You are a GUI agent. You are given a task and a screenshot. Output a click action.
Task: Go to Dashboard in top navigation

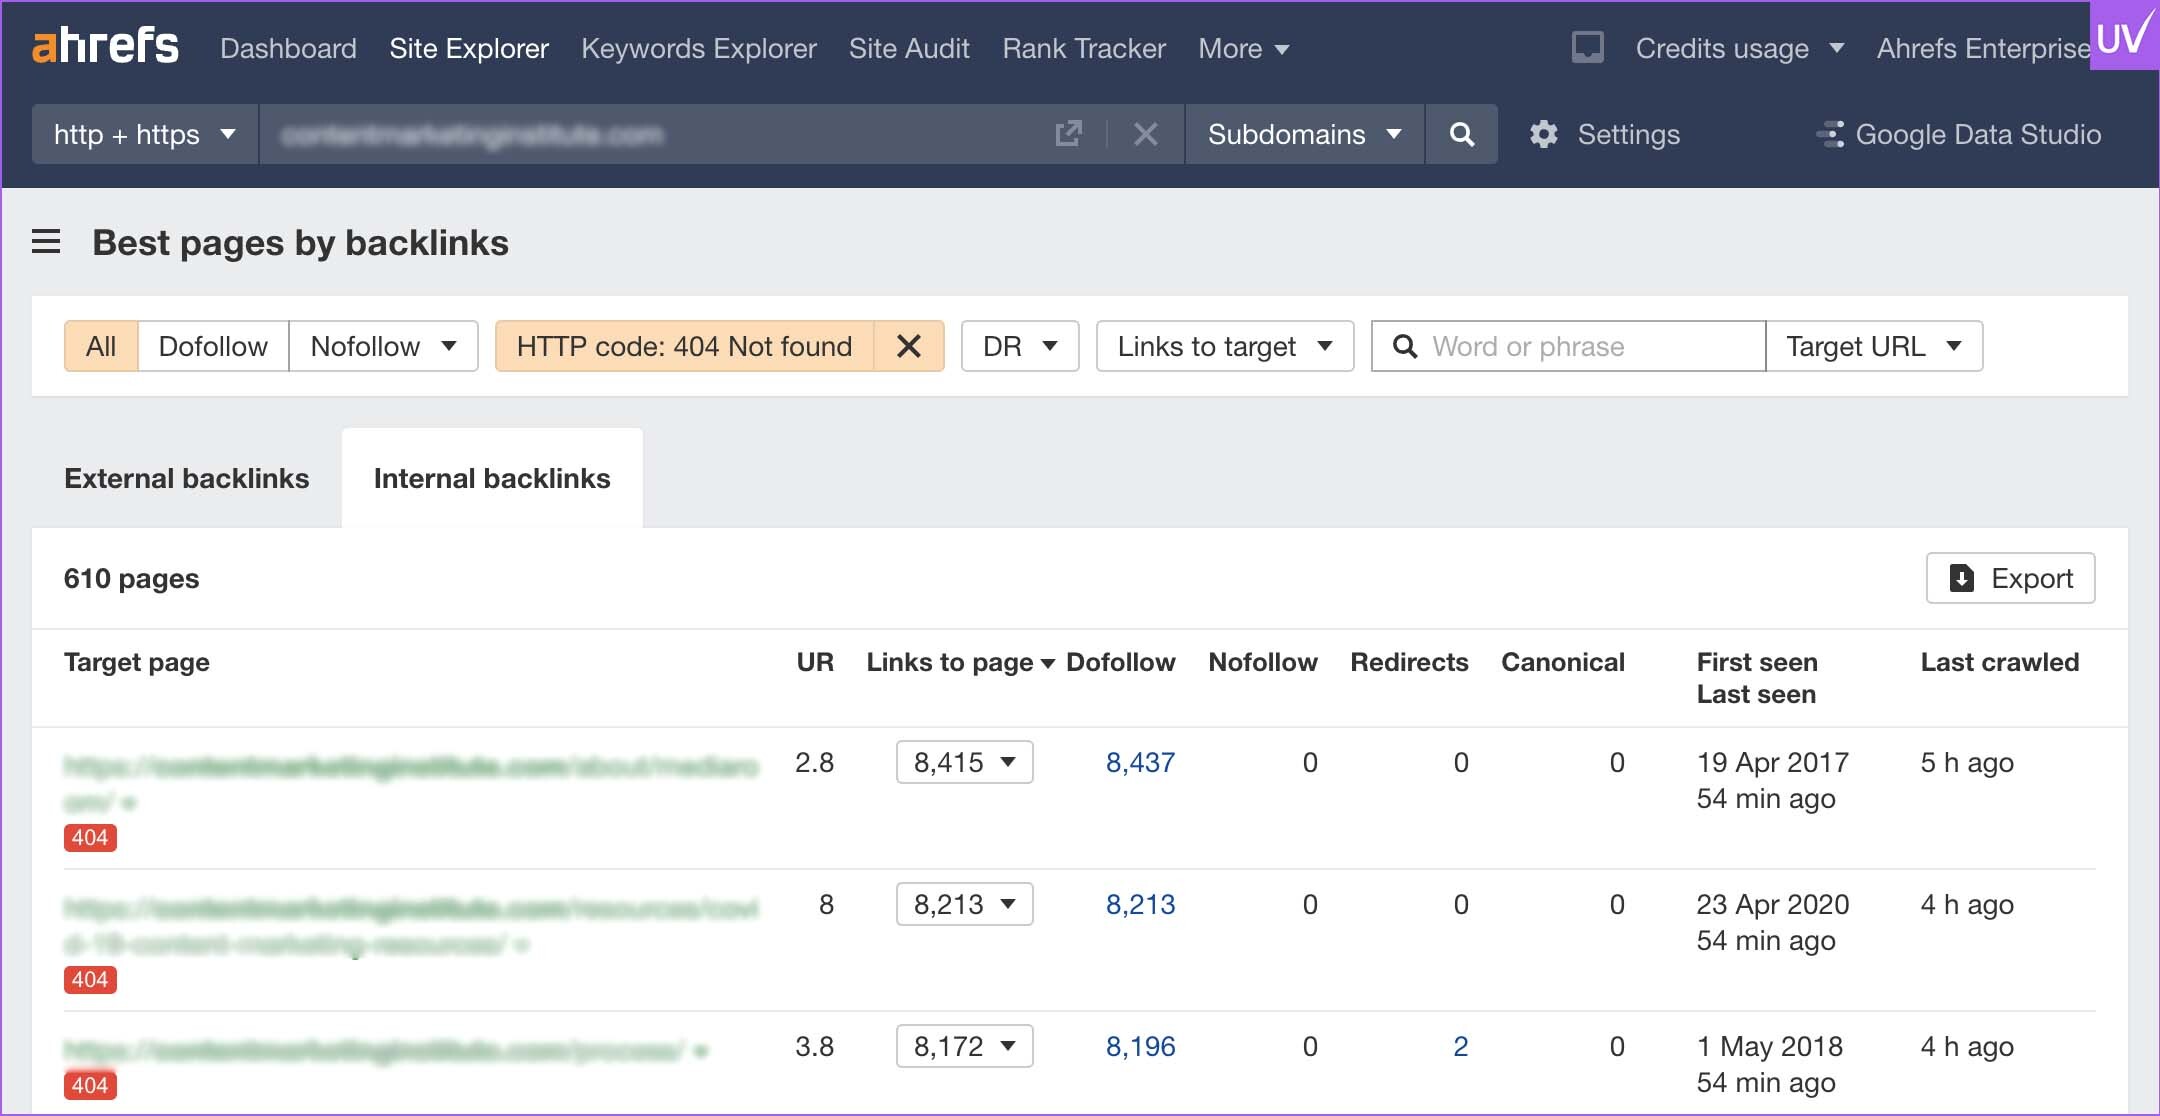tap(288, 48)
